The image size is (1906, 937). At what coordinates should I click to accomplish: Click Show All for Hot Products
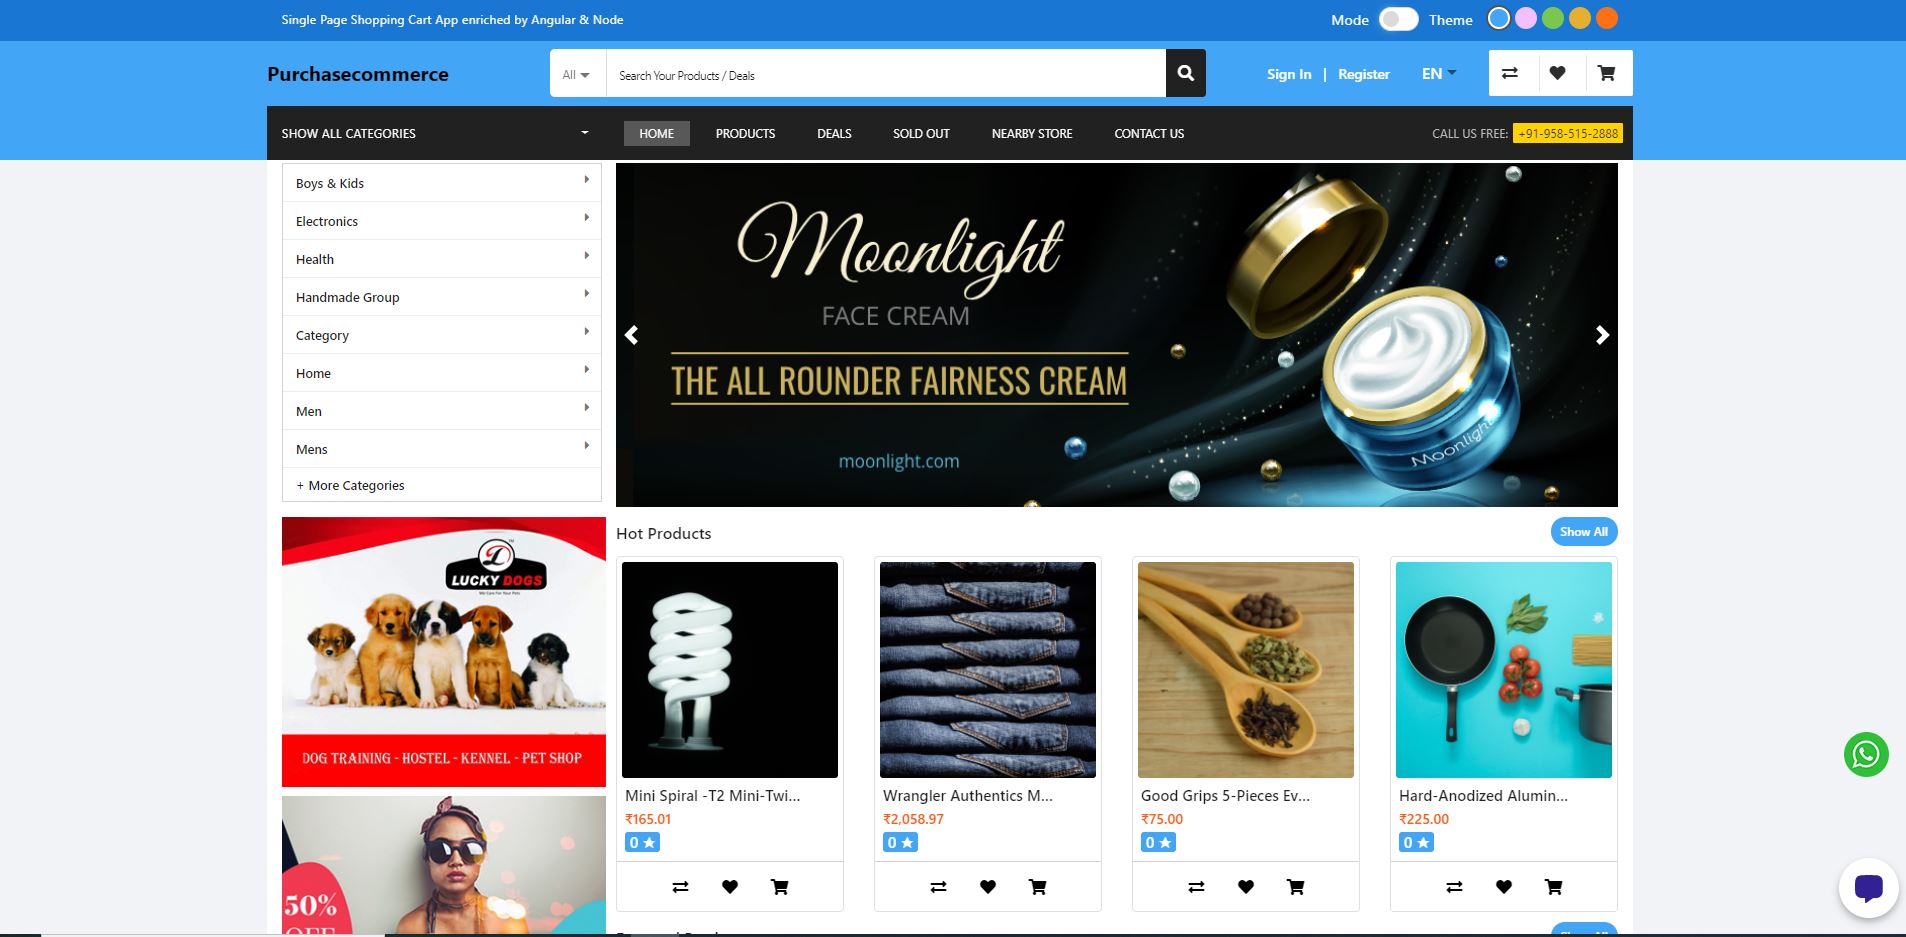(1584, 532)
